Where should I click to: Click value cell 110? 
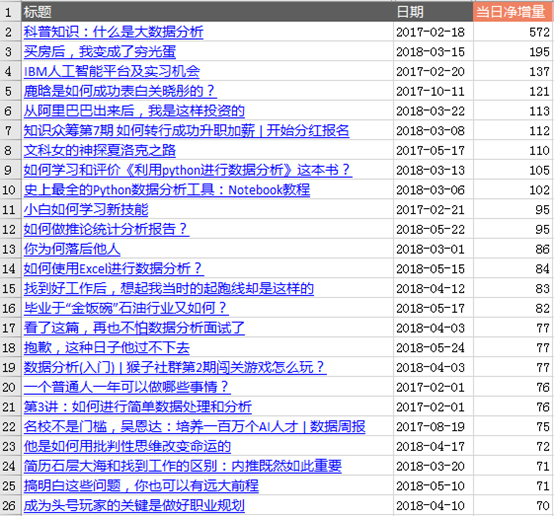pos(513,151)
